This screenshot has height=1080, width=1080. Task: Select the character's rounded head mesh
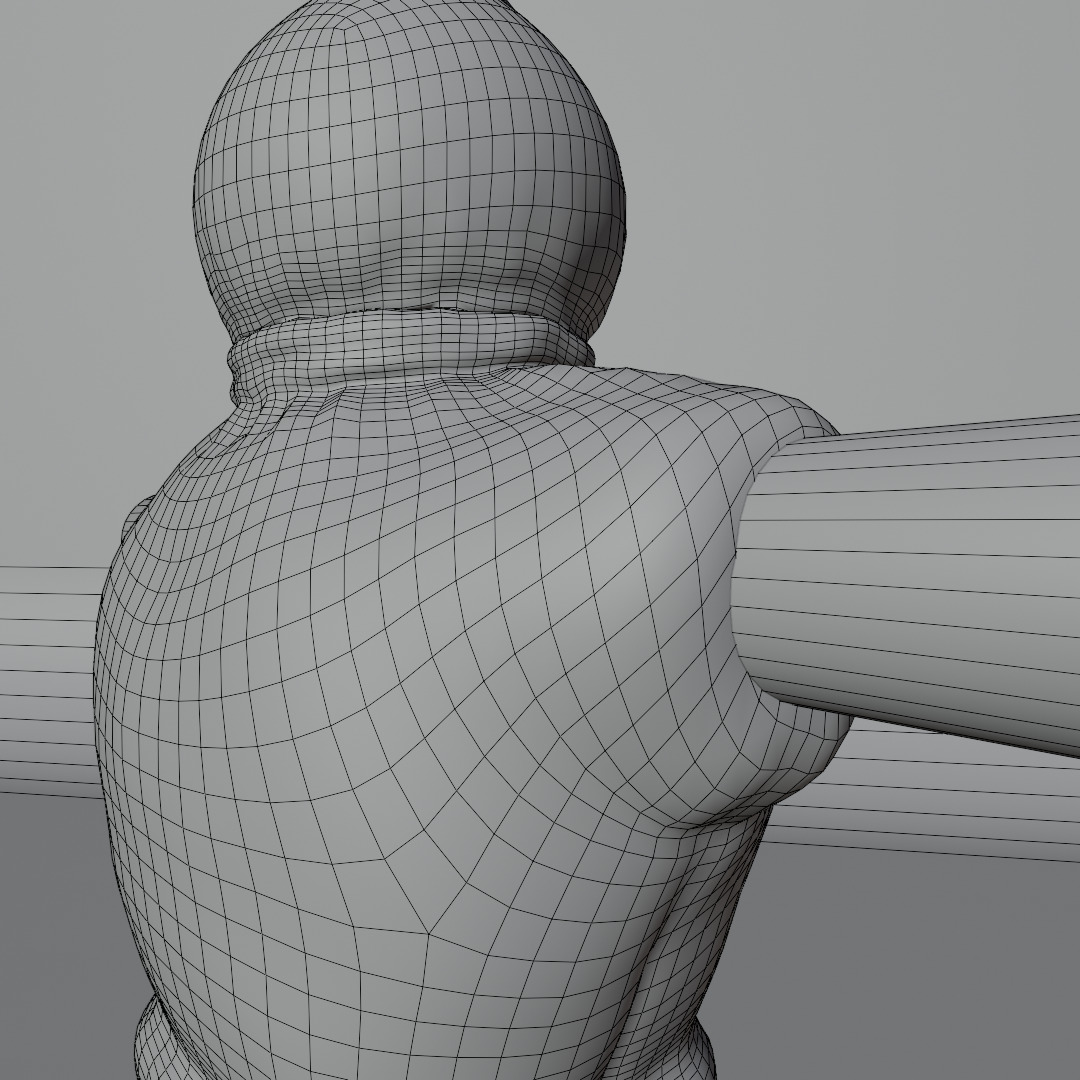pyautogui.click(x=410, y=169)
